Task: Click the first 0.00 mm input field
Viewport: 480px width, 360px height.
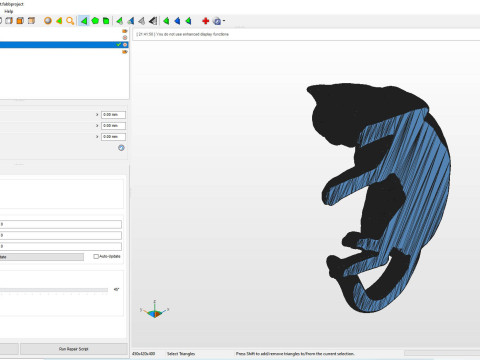Action: 113,115
